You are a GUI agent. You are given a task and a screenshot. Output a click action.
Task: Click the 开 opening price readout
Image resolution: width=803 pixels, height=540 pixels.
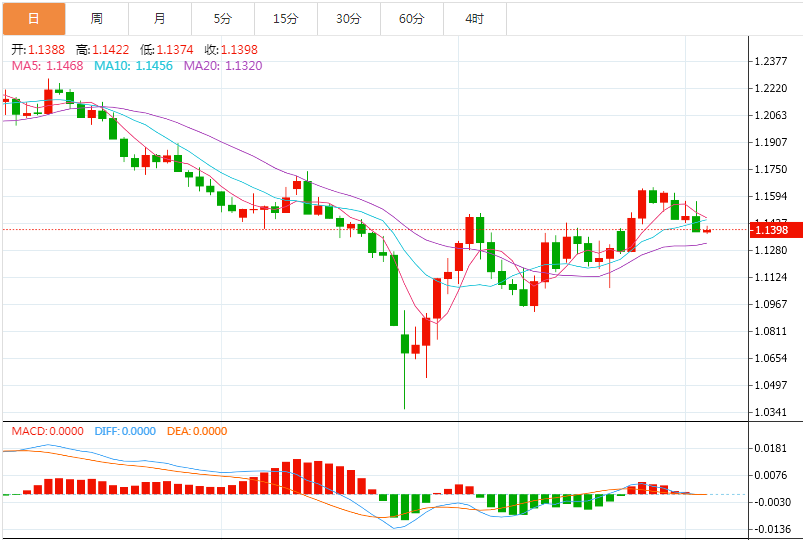(39, 49)
